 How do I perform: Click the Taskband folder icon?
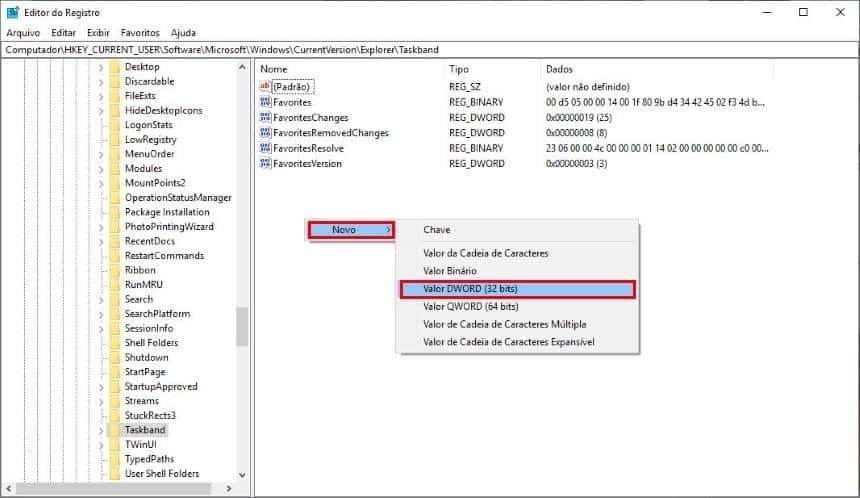tap(115, 430)
